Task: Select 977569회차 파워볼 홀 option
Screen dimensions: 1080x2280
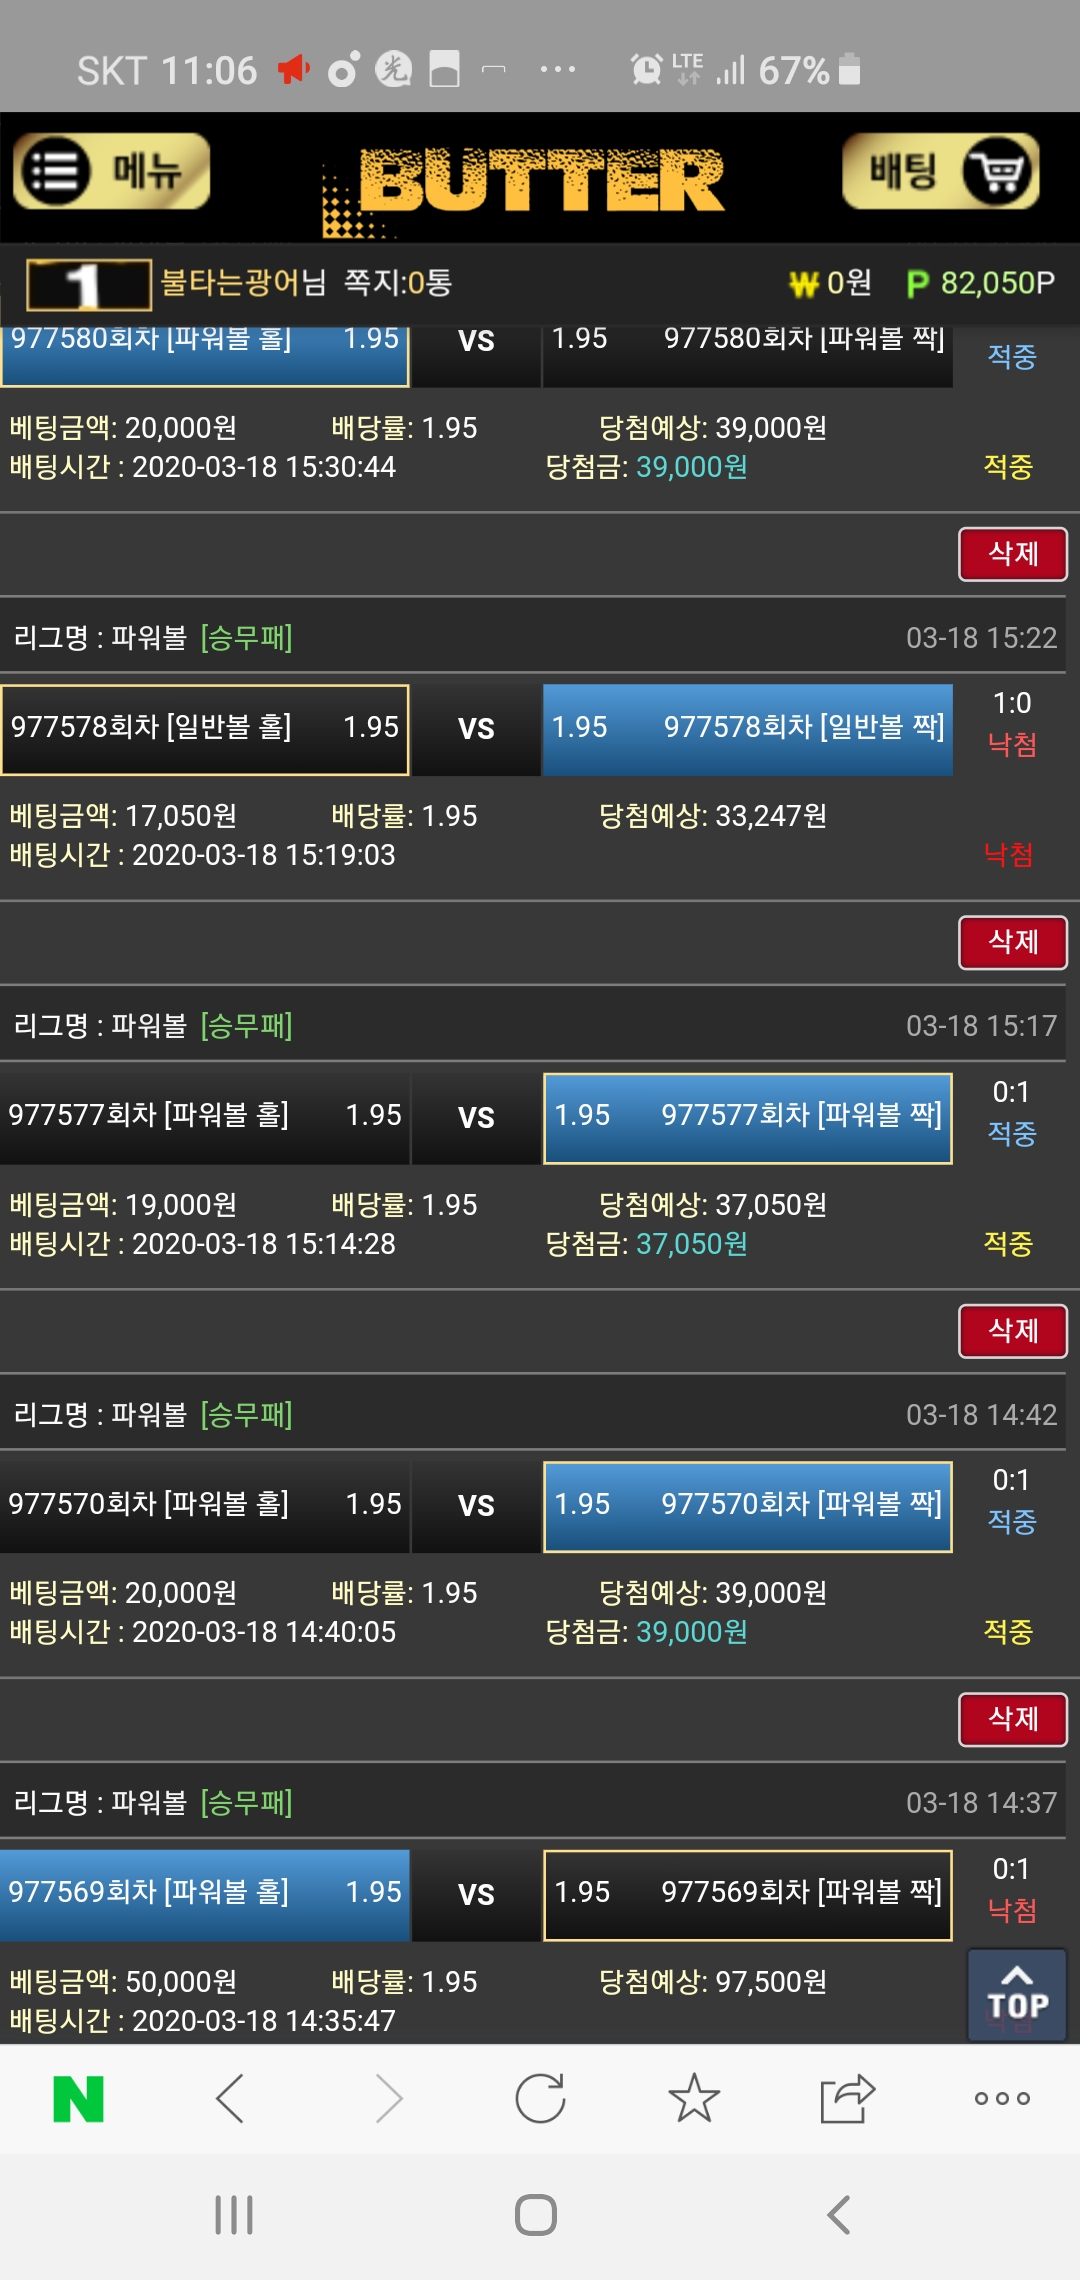Action: click(x=205, y=1894)
